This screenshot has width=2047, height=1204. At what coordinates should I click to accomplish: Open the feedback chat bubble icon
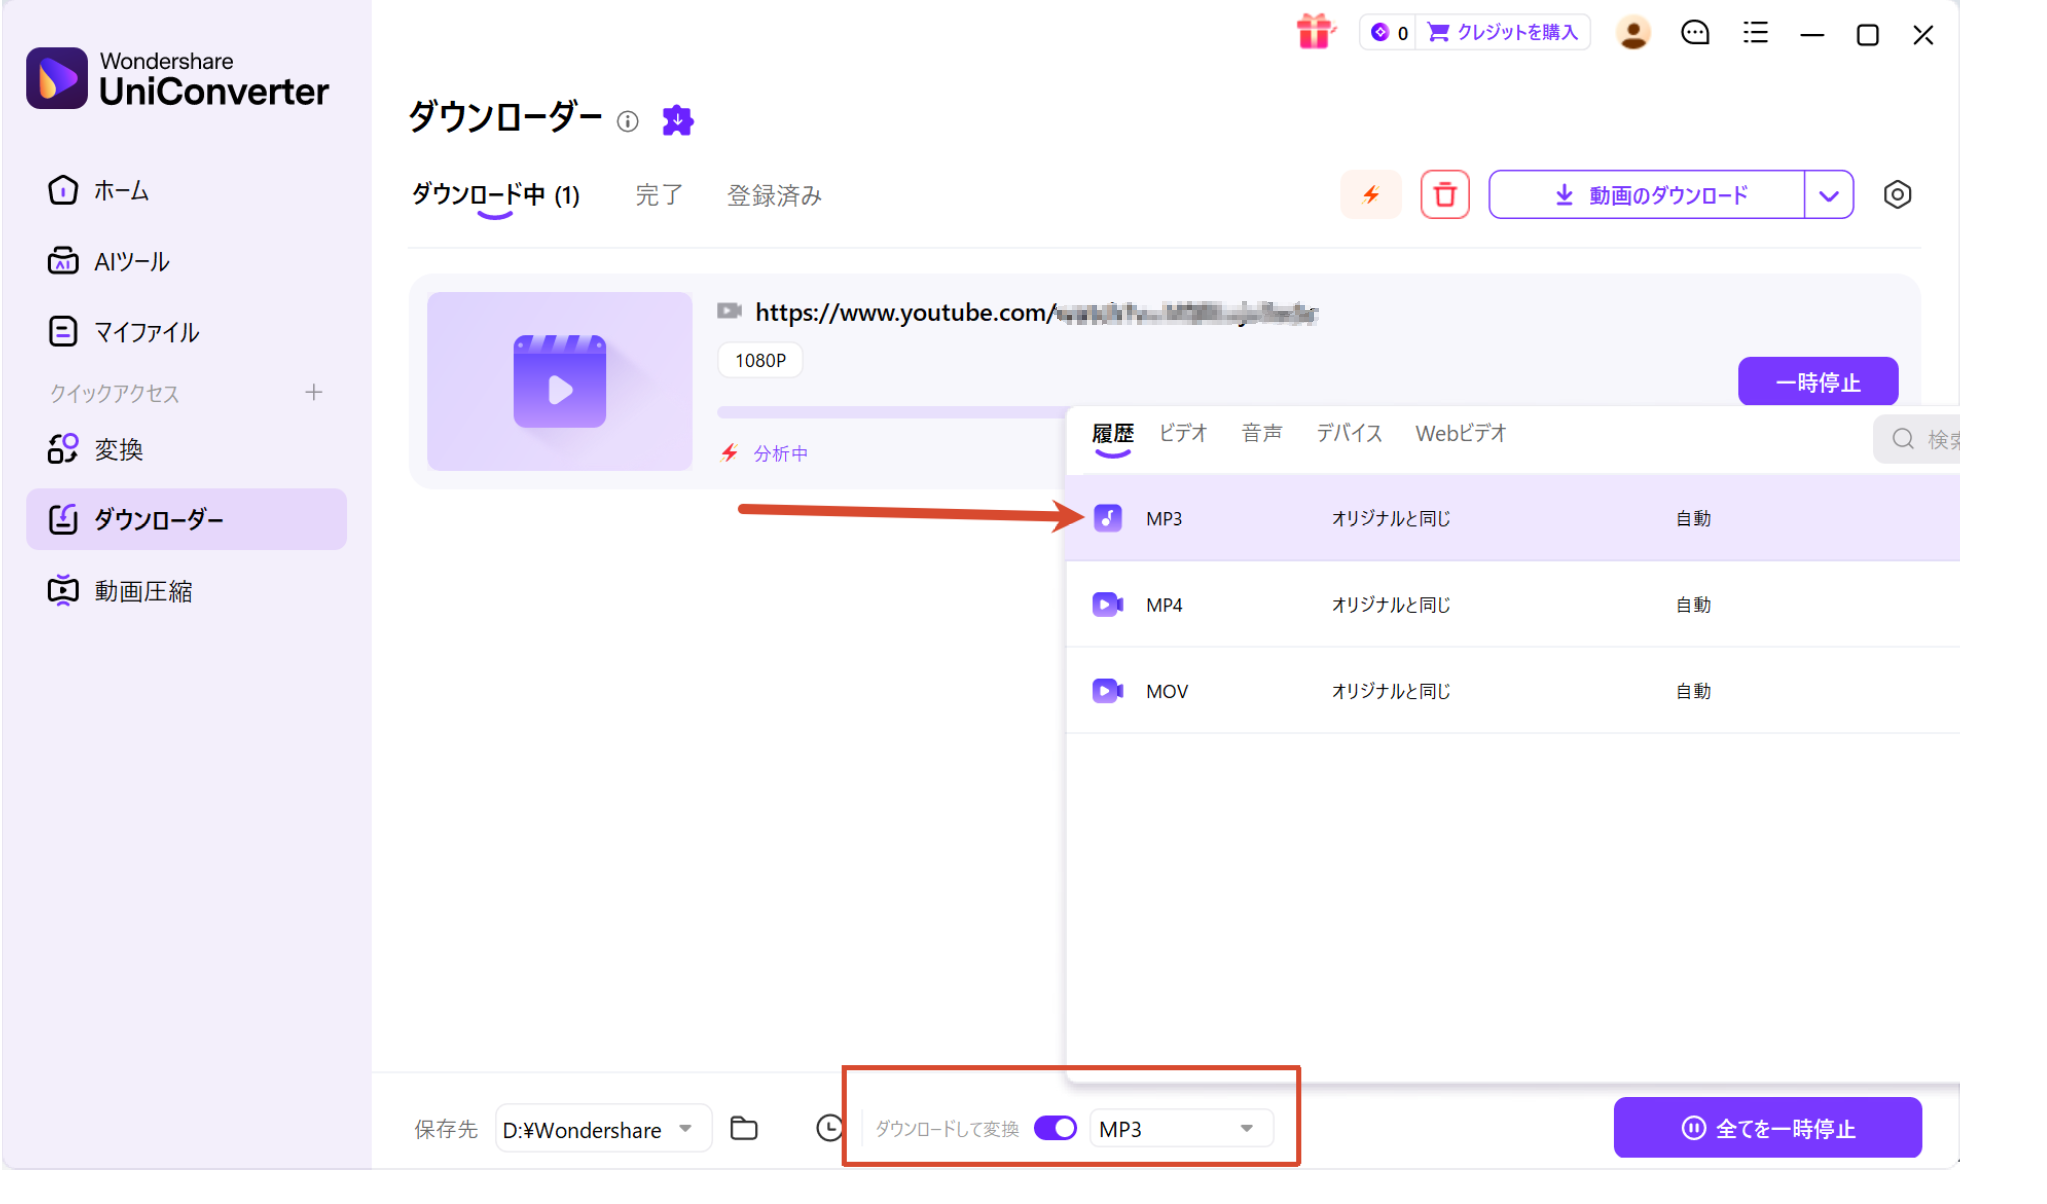1695,33
